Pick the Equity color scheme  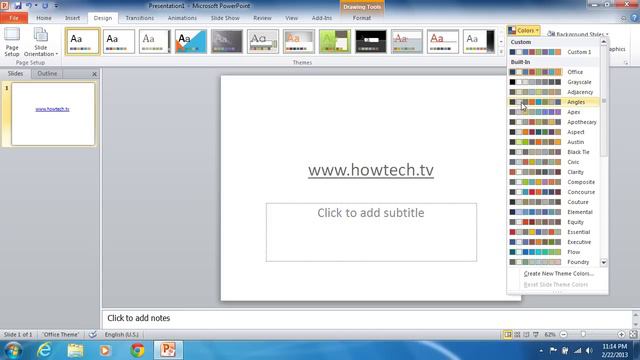(553, 222)
